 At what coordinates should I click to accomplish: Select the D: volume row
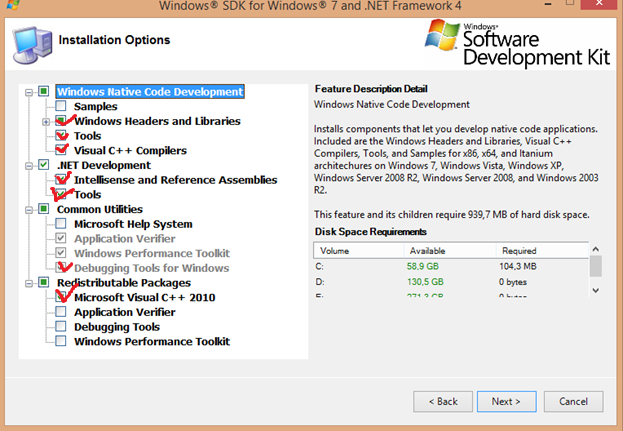[451, 282]
